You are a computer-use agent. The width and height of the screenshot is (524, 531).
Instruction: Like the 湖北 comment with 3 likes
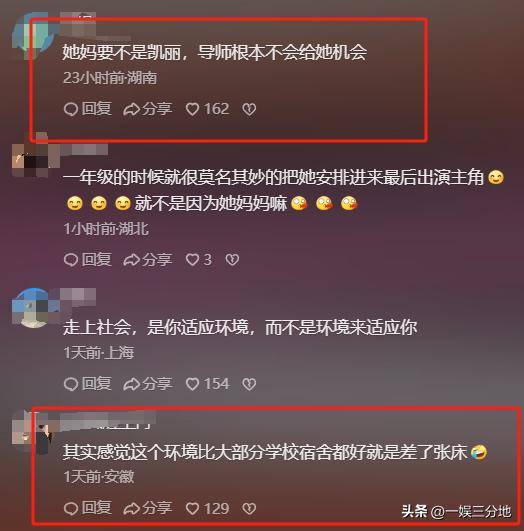pos(199,260)
